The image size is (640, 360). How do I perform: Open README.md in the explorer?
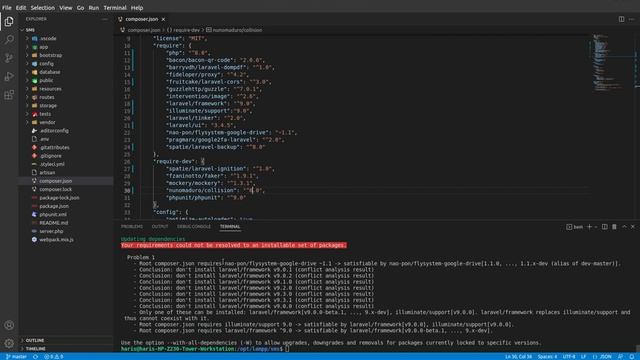(x=53, y=223)
